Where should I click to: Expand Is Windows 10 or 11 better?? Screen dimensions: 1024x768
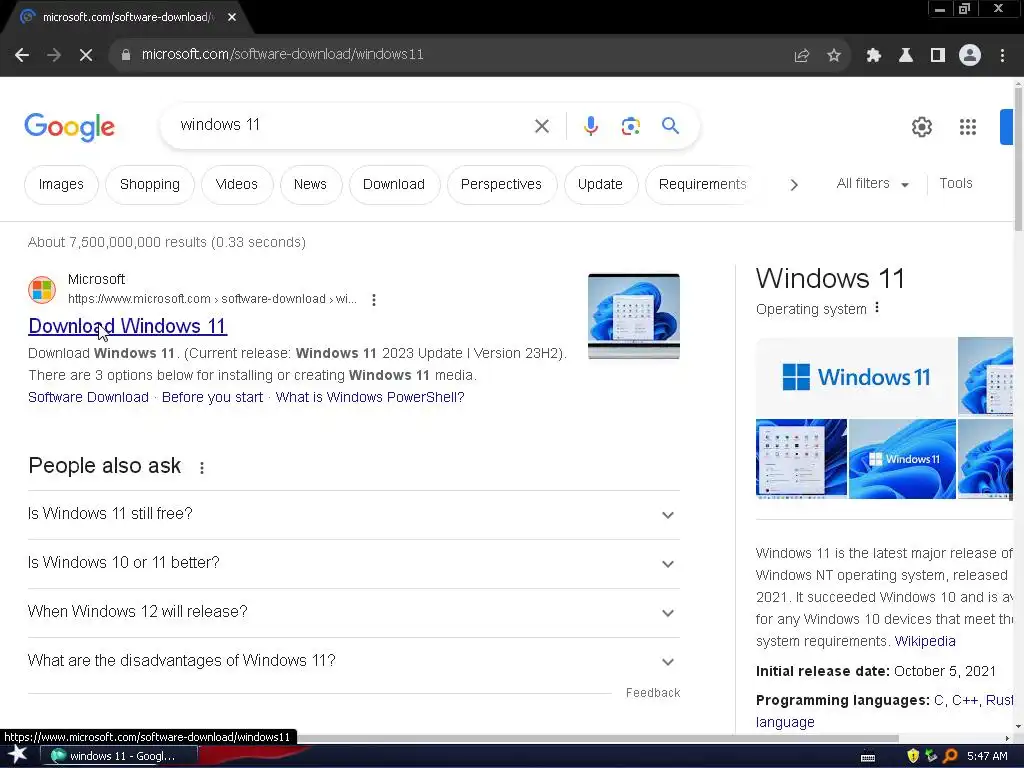coord(353,564)
